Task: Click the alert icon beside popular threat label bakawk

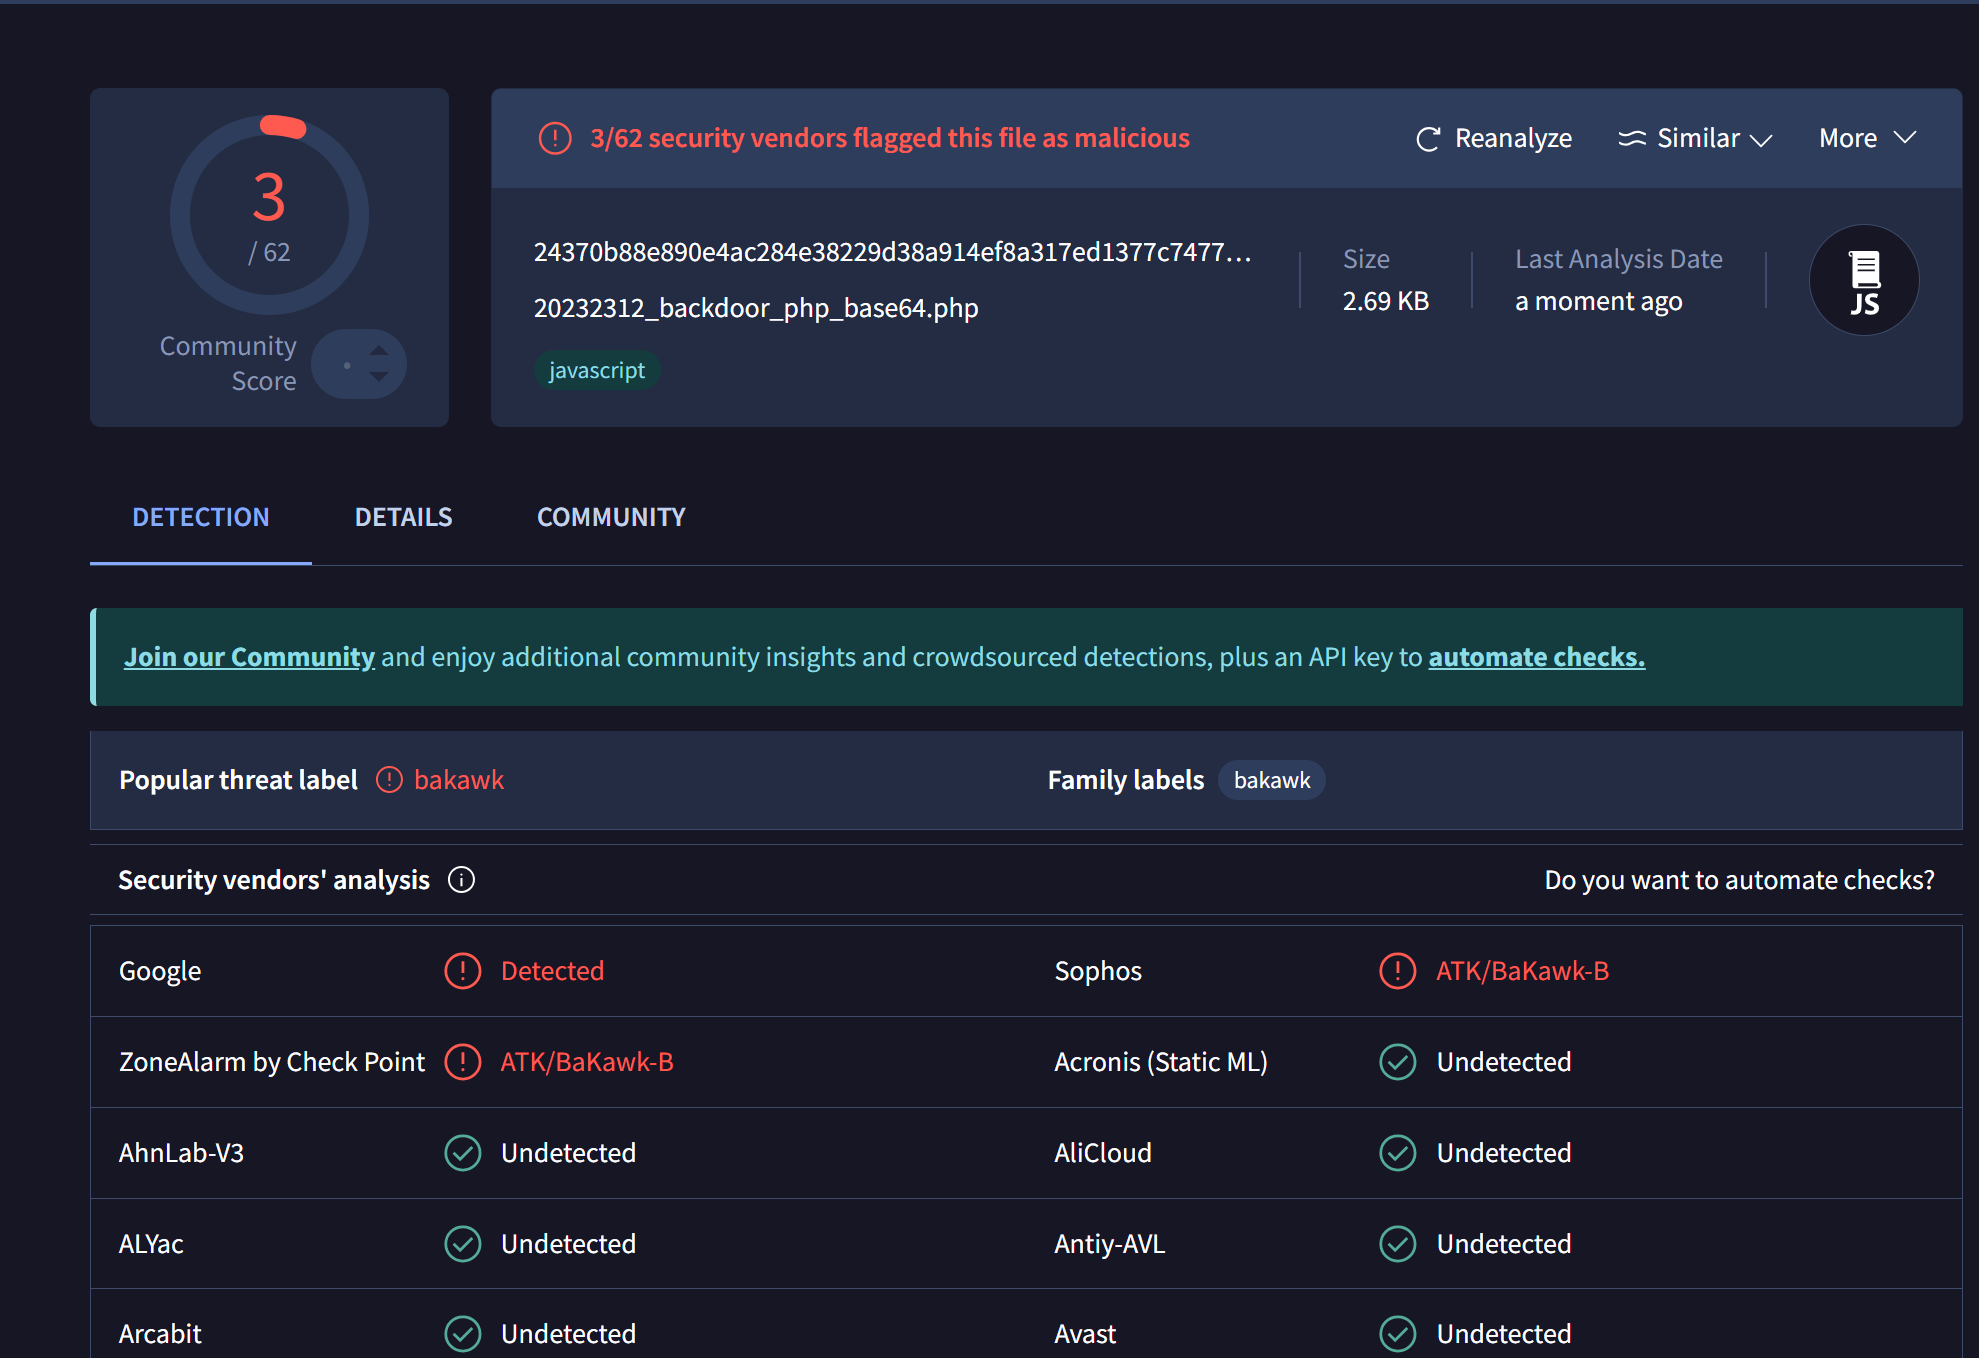Action: point(389,780)
